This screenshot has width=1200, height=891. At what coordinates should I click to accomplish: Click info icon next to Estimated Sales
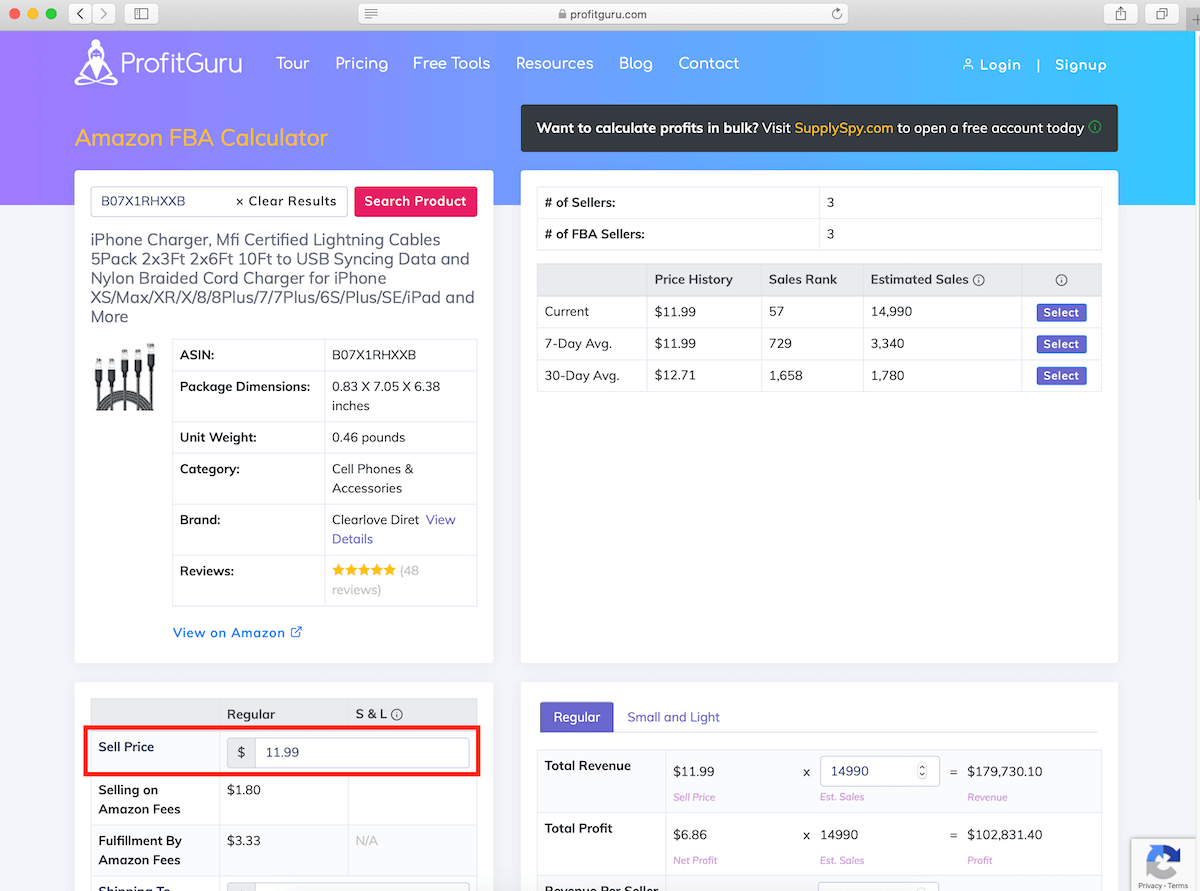pyautogui.click(x=979, y=280)
